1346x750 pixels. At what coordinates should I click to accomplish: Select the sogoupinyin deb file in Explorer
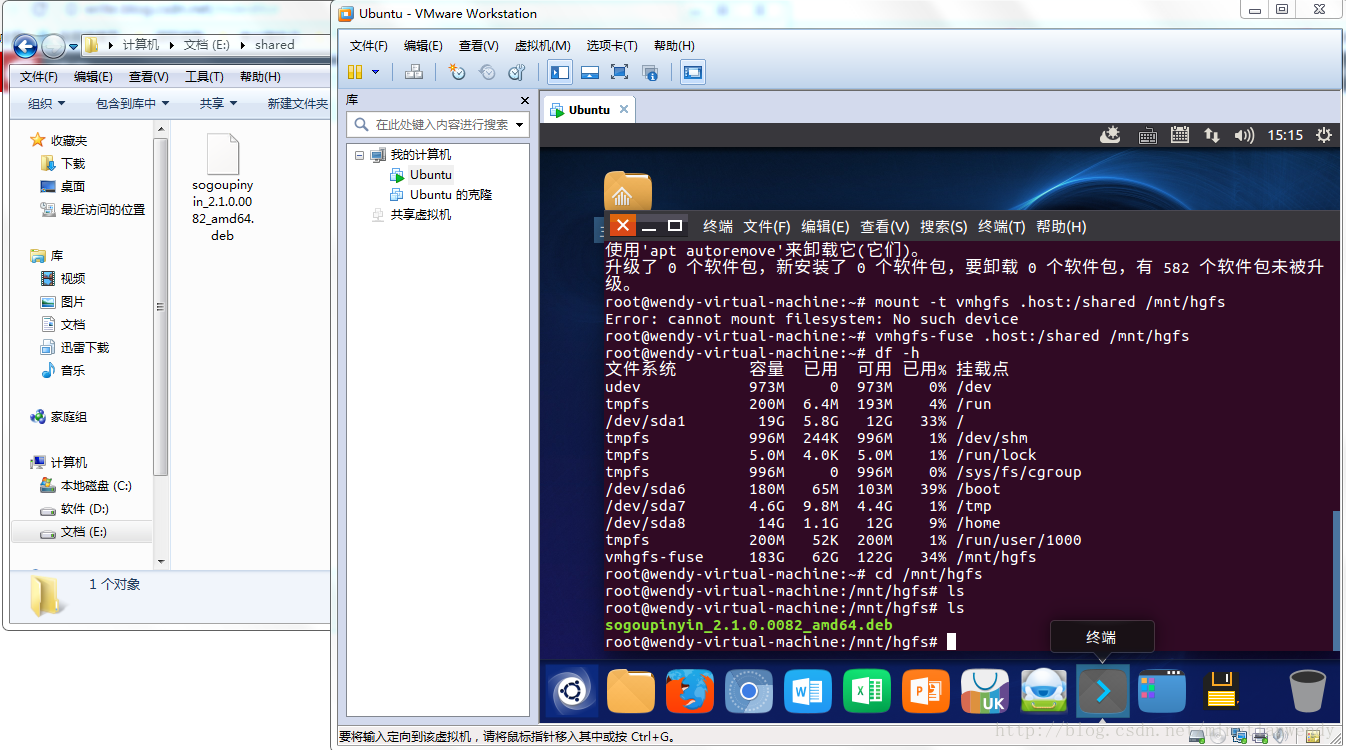click(223, 188)
